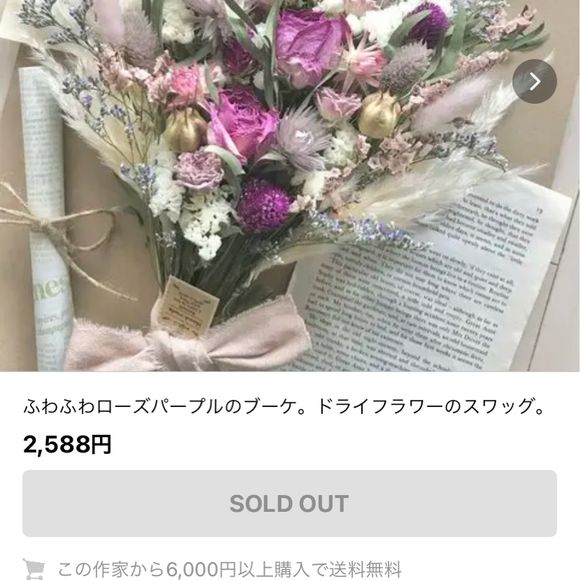Click the jute twine bow on the left
The width and height of the screenshot is (580, 580).
59,231
